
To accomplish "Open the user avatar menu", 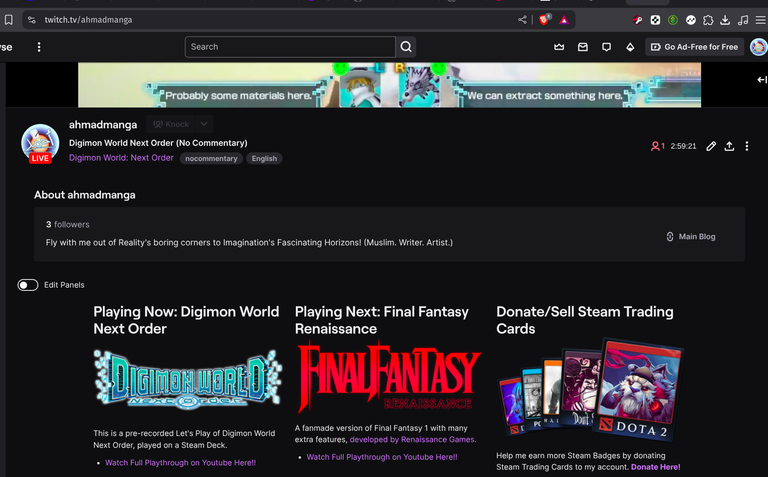I will coord(758,47).
